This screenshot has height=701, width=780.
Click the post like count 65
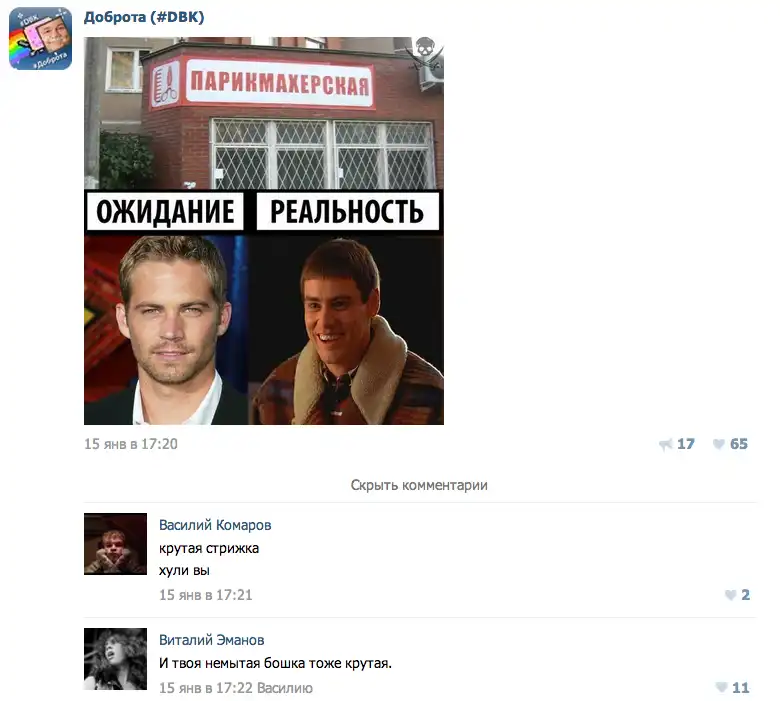pyautogui.click(x=739, y=444)
